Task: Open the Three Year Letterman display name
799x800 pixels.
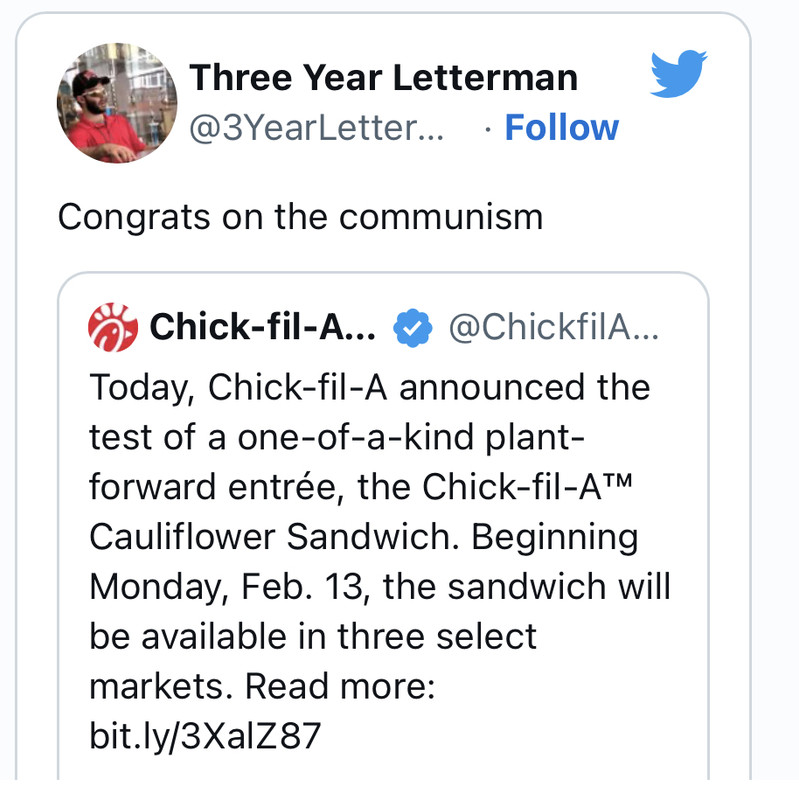Action: [x=383, y=77]
